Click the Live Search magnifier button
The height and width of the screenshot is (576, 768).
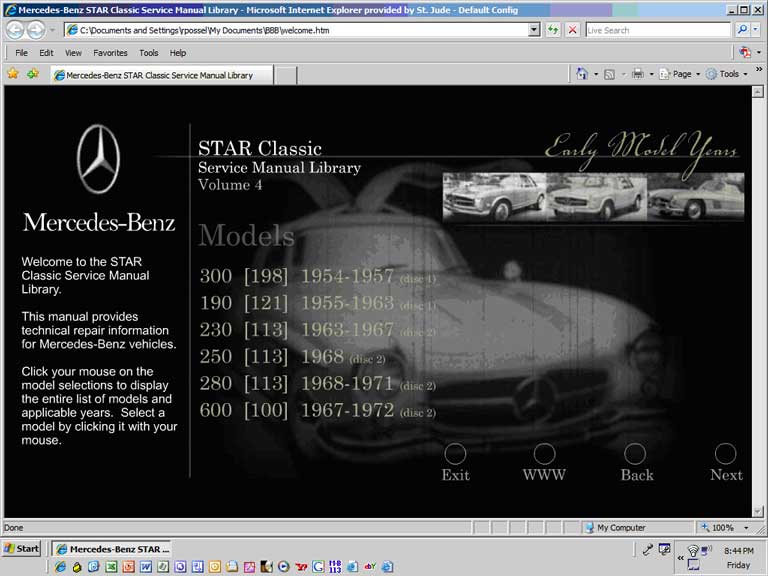[x=743, y=30]
